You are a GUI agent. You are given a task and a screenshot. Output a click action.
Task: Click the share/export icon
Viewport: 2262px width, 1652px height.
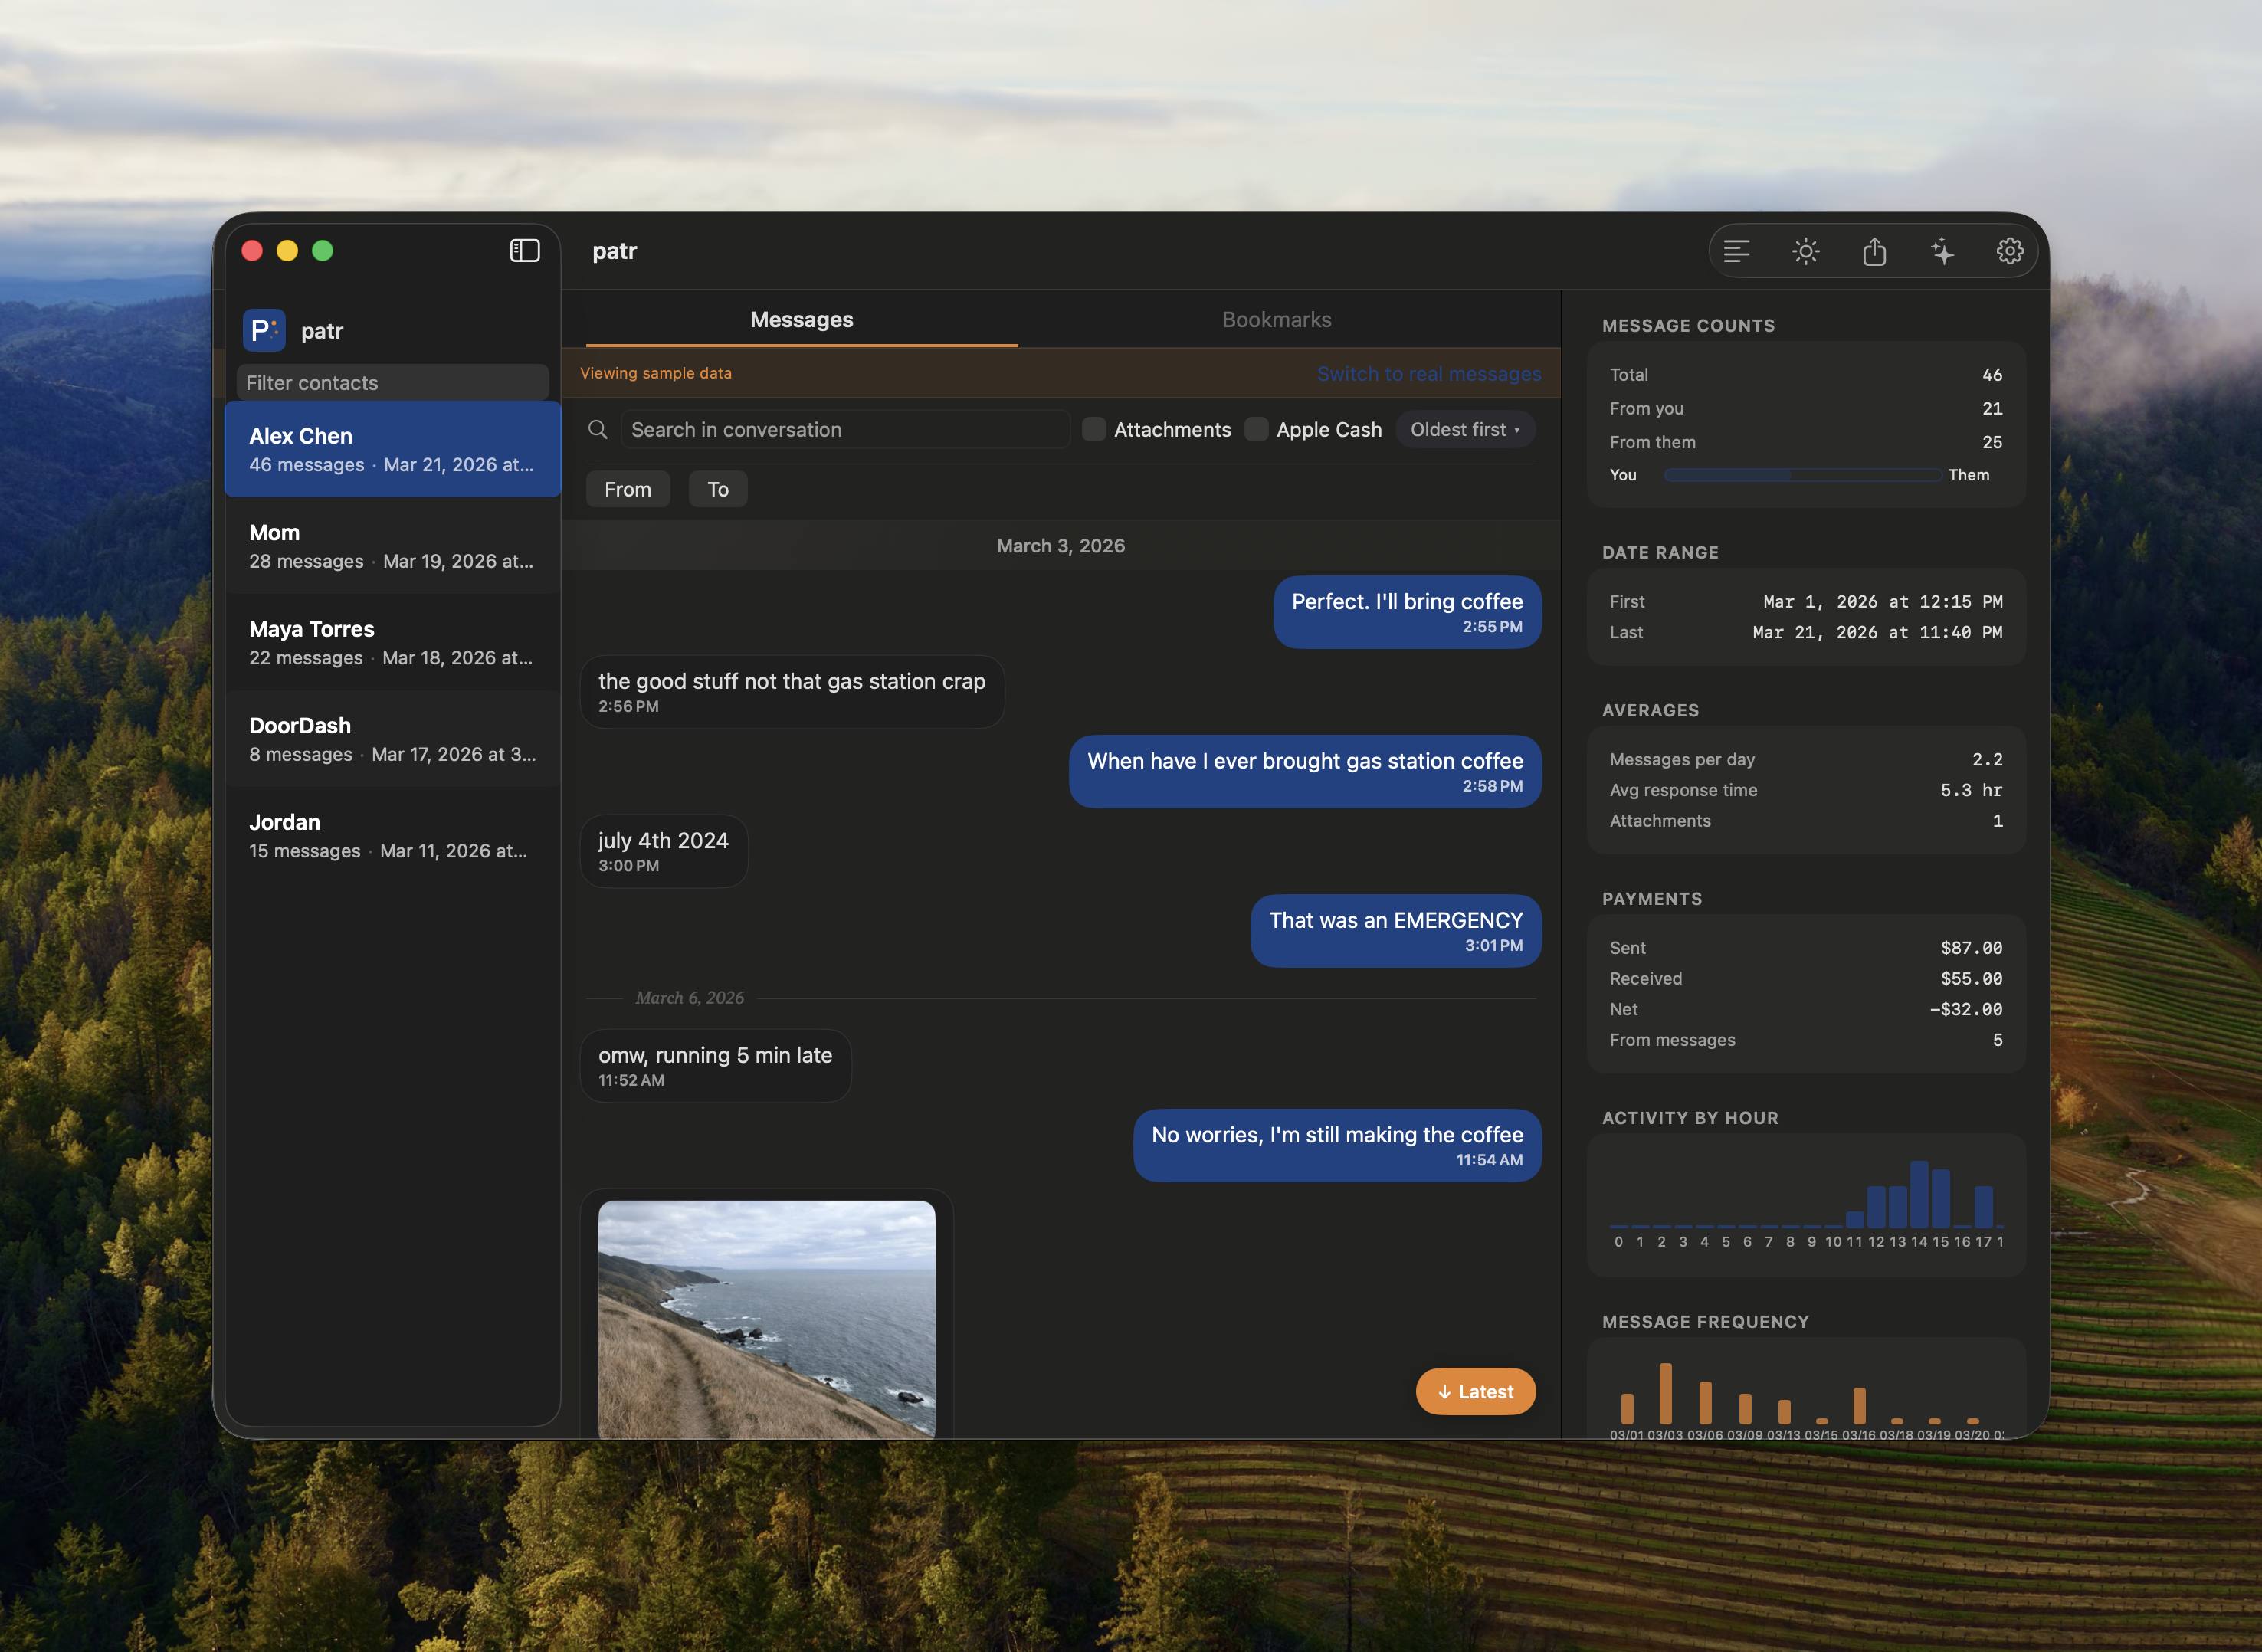[x=1874, y=251]
